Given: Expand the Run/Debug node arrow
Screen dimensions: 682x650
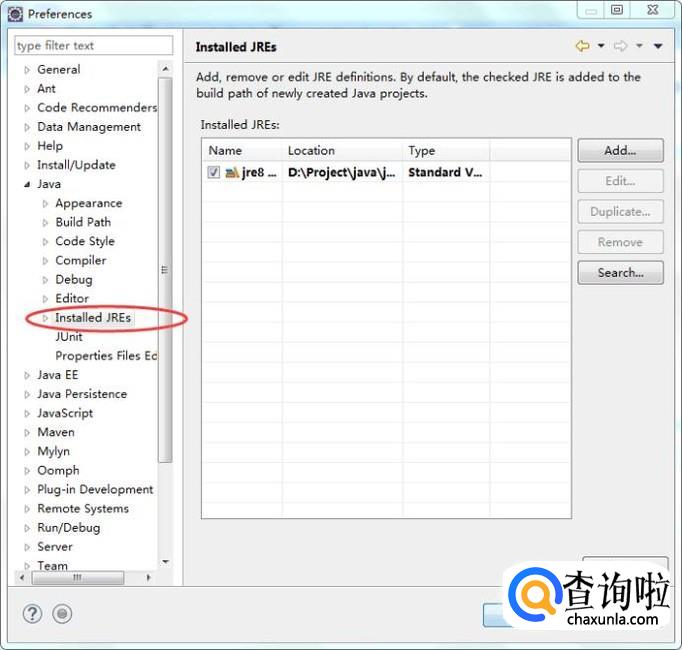Looking at the screenshot, I should pos(27,528).
